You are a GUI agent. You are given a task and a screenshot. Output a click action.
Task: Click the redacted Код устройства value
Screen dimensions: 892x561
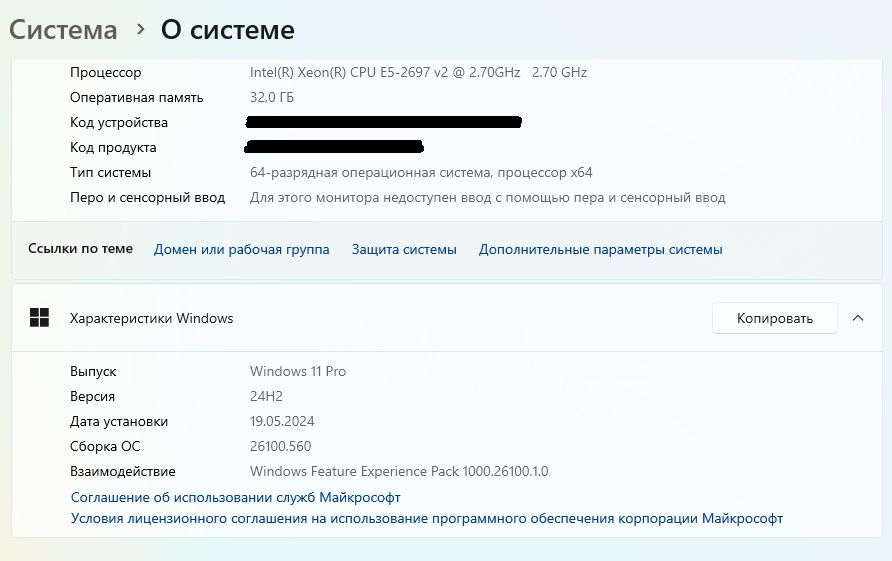point(384,122)
